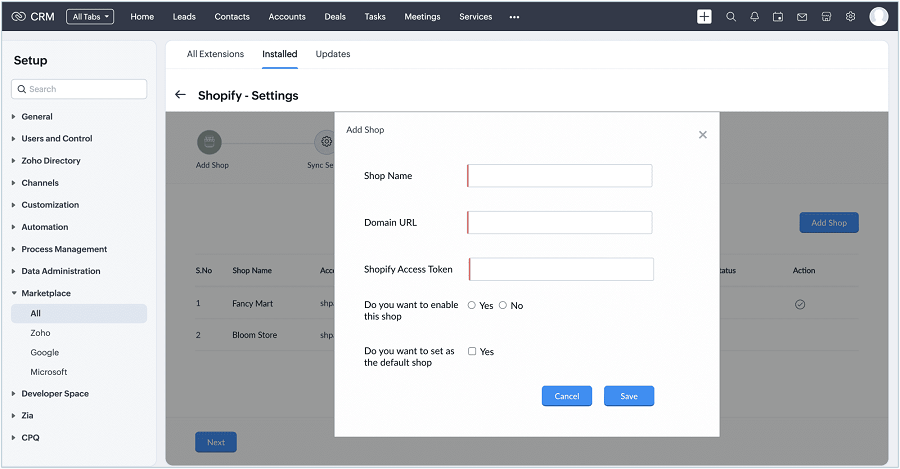Image resolution: width=900 pixels, height=469 pixels.
Task: Select No for enabling this shop
Action: pos(503,305)
